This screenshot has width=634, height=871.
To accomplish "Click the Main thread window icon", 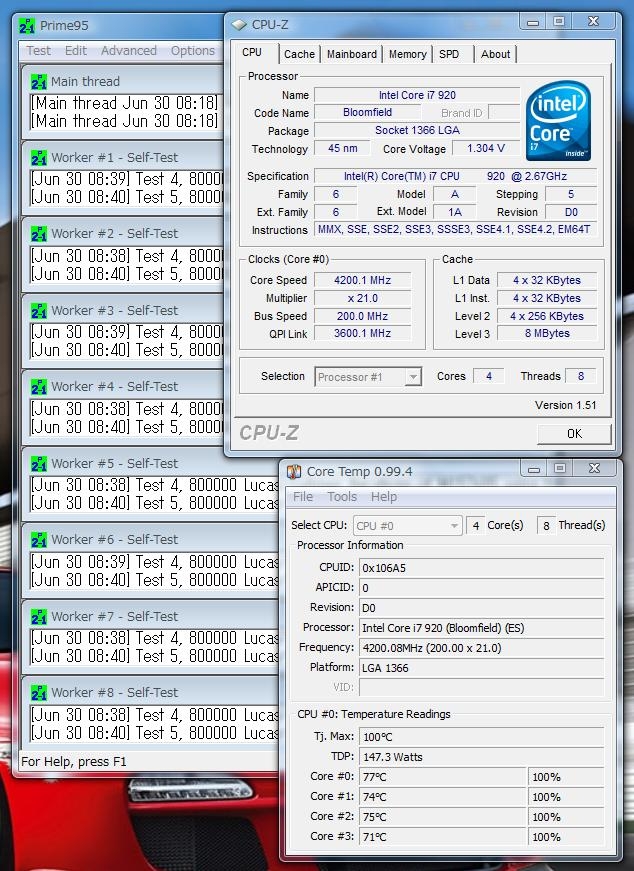I will [x=39, y=82].
